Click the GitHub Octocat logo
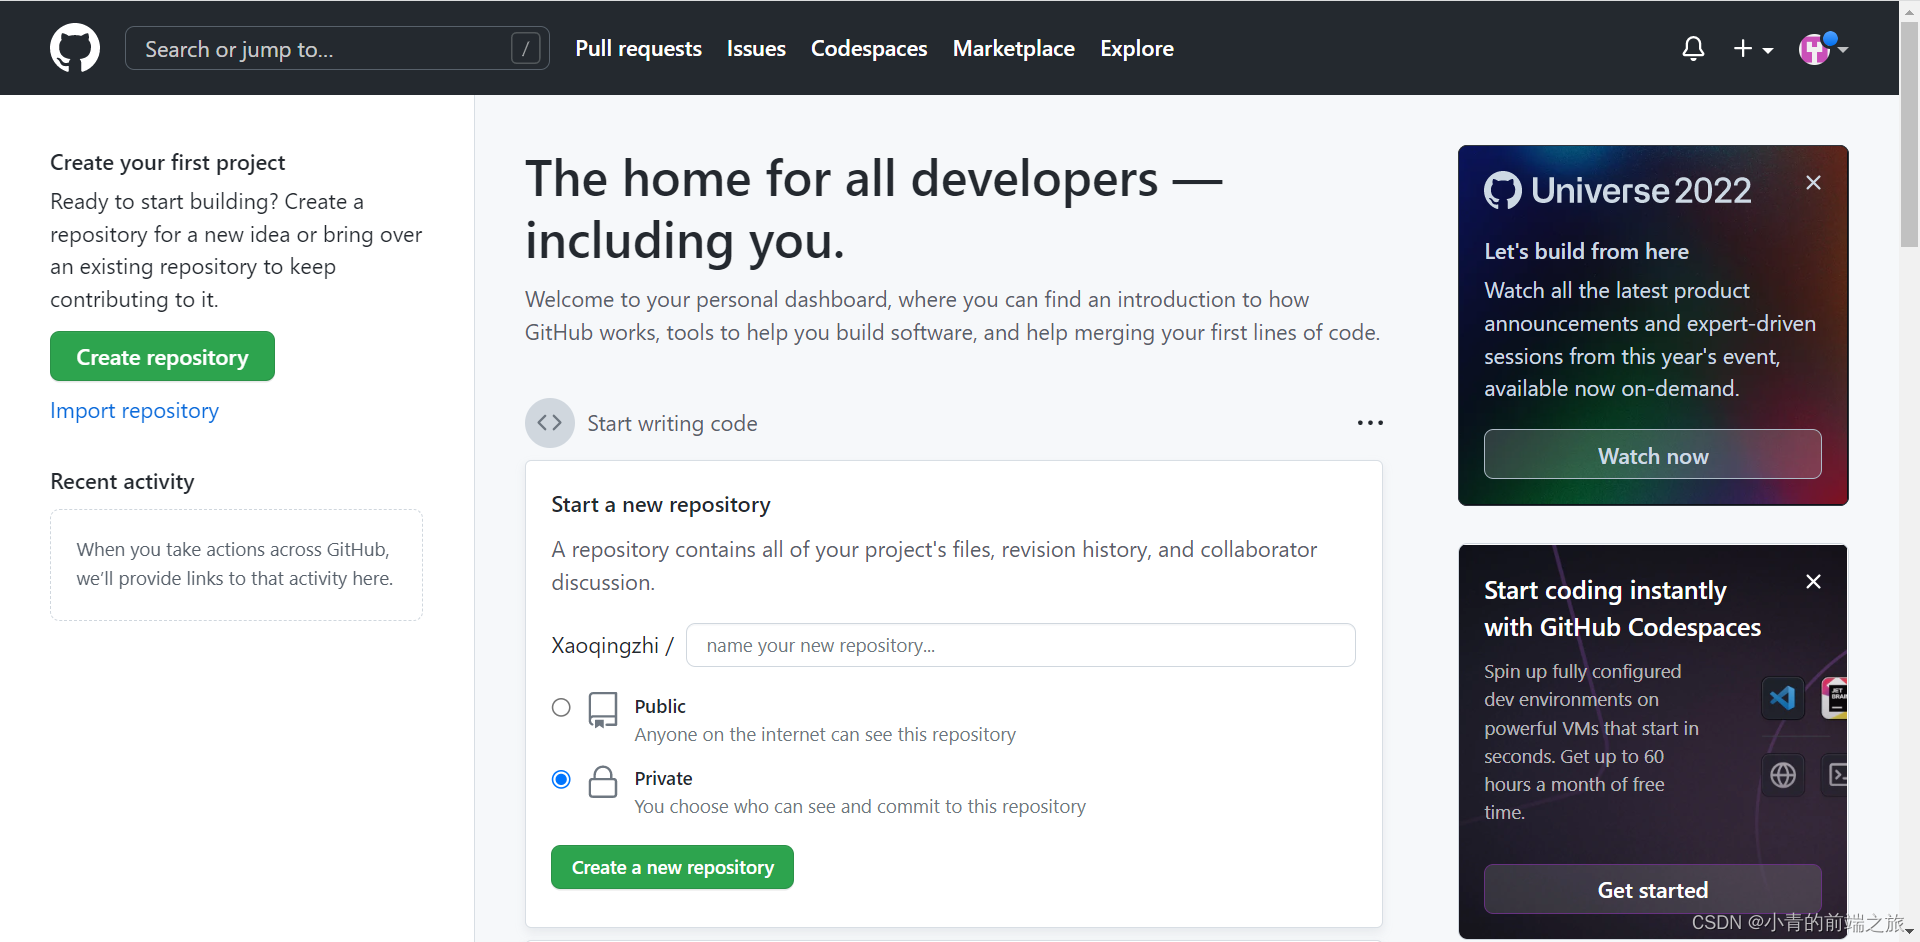Image resolution: width=1920 pixels, height=942 pixels. coord(75,48)
